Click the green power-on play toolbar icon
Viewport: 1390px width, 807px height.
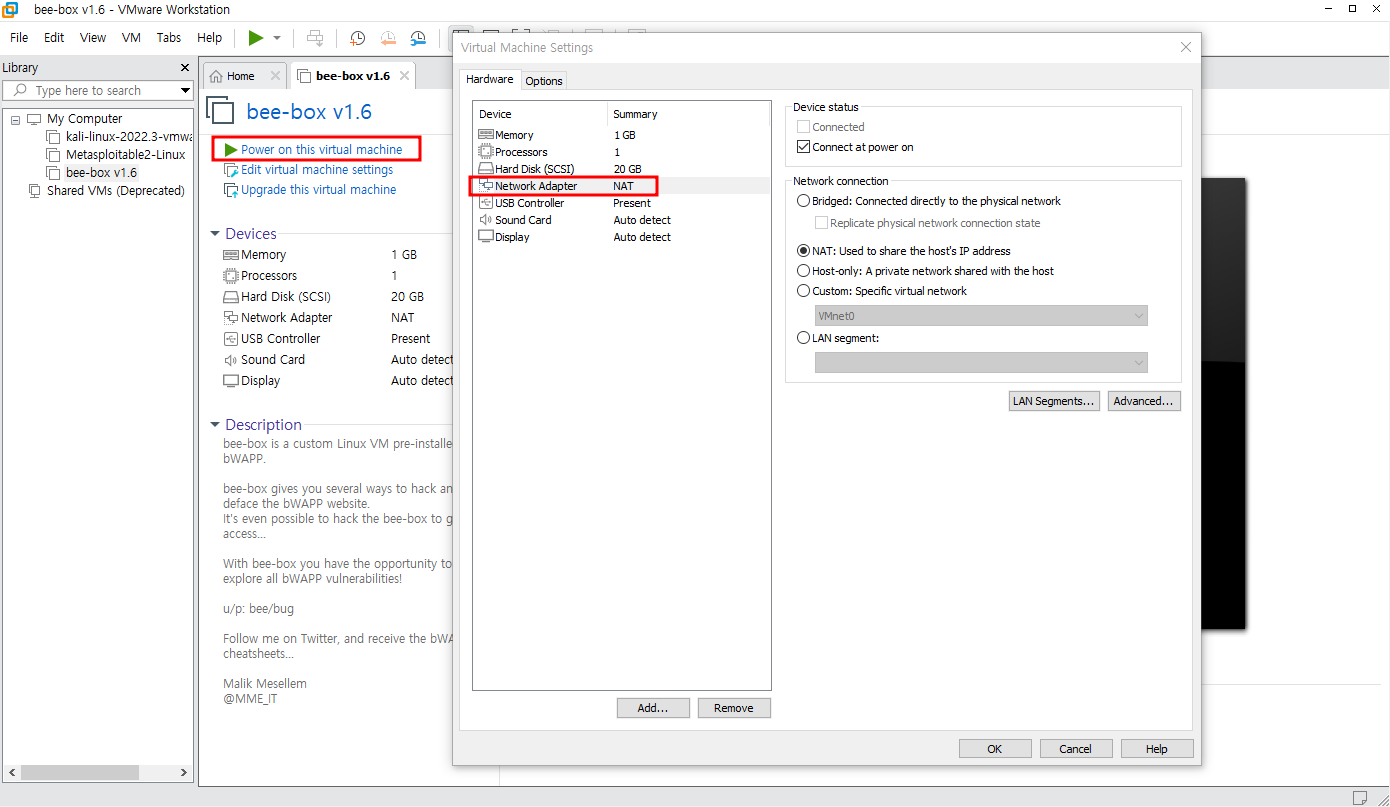[x=256, y=38]
